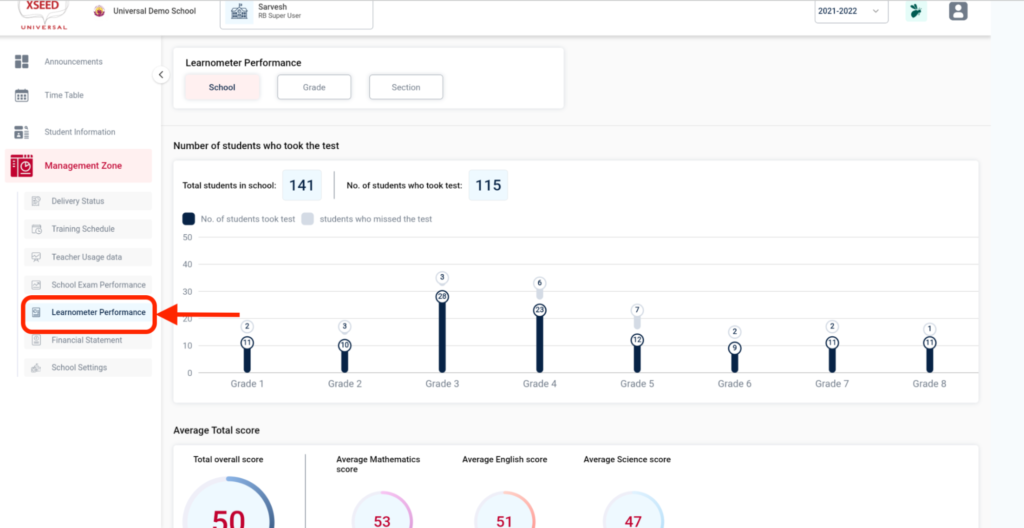This screenshot has height=528, width=1024.
Task: Click the School Exam Performance icon
Action: click(37, 285)
